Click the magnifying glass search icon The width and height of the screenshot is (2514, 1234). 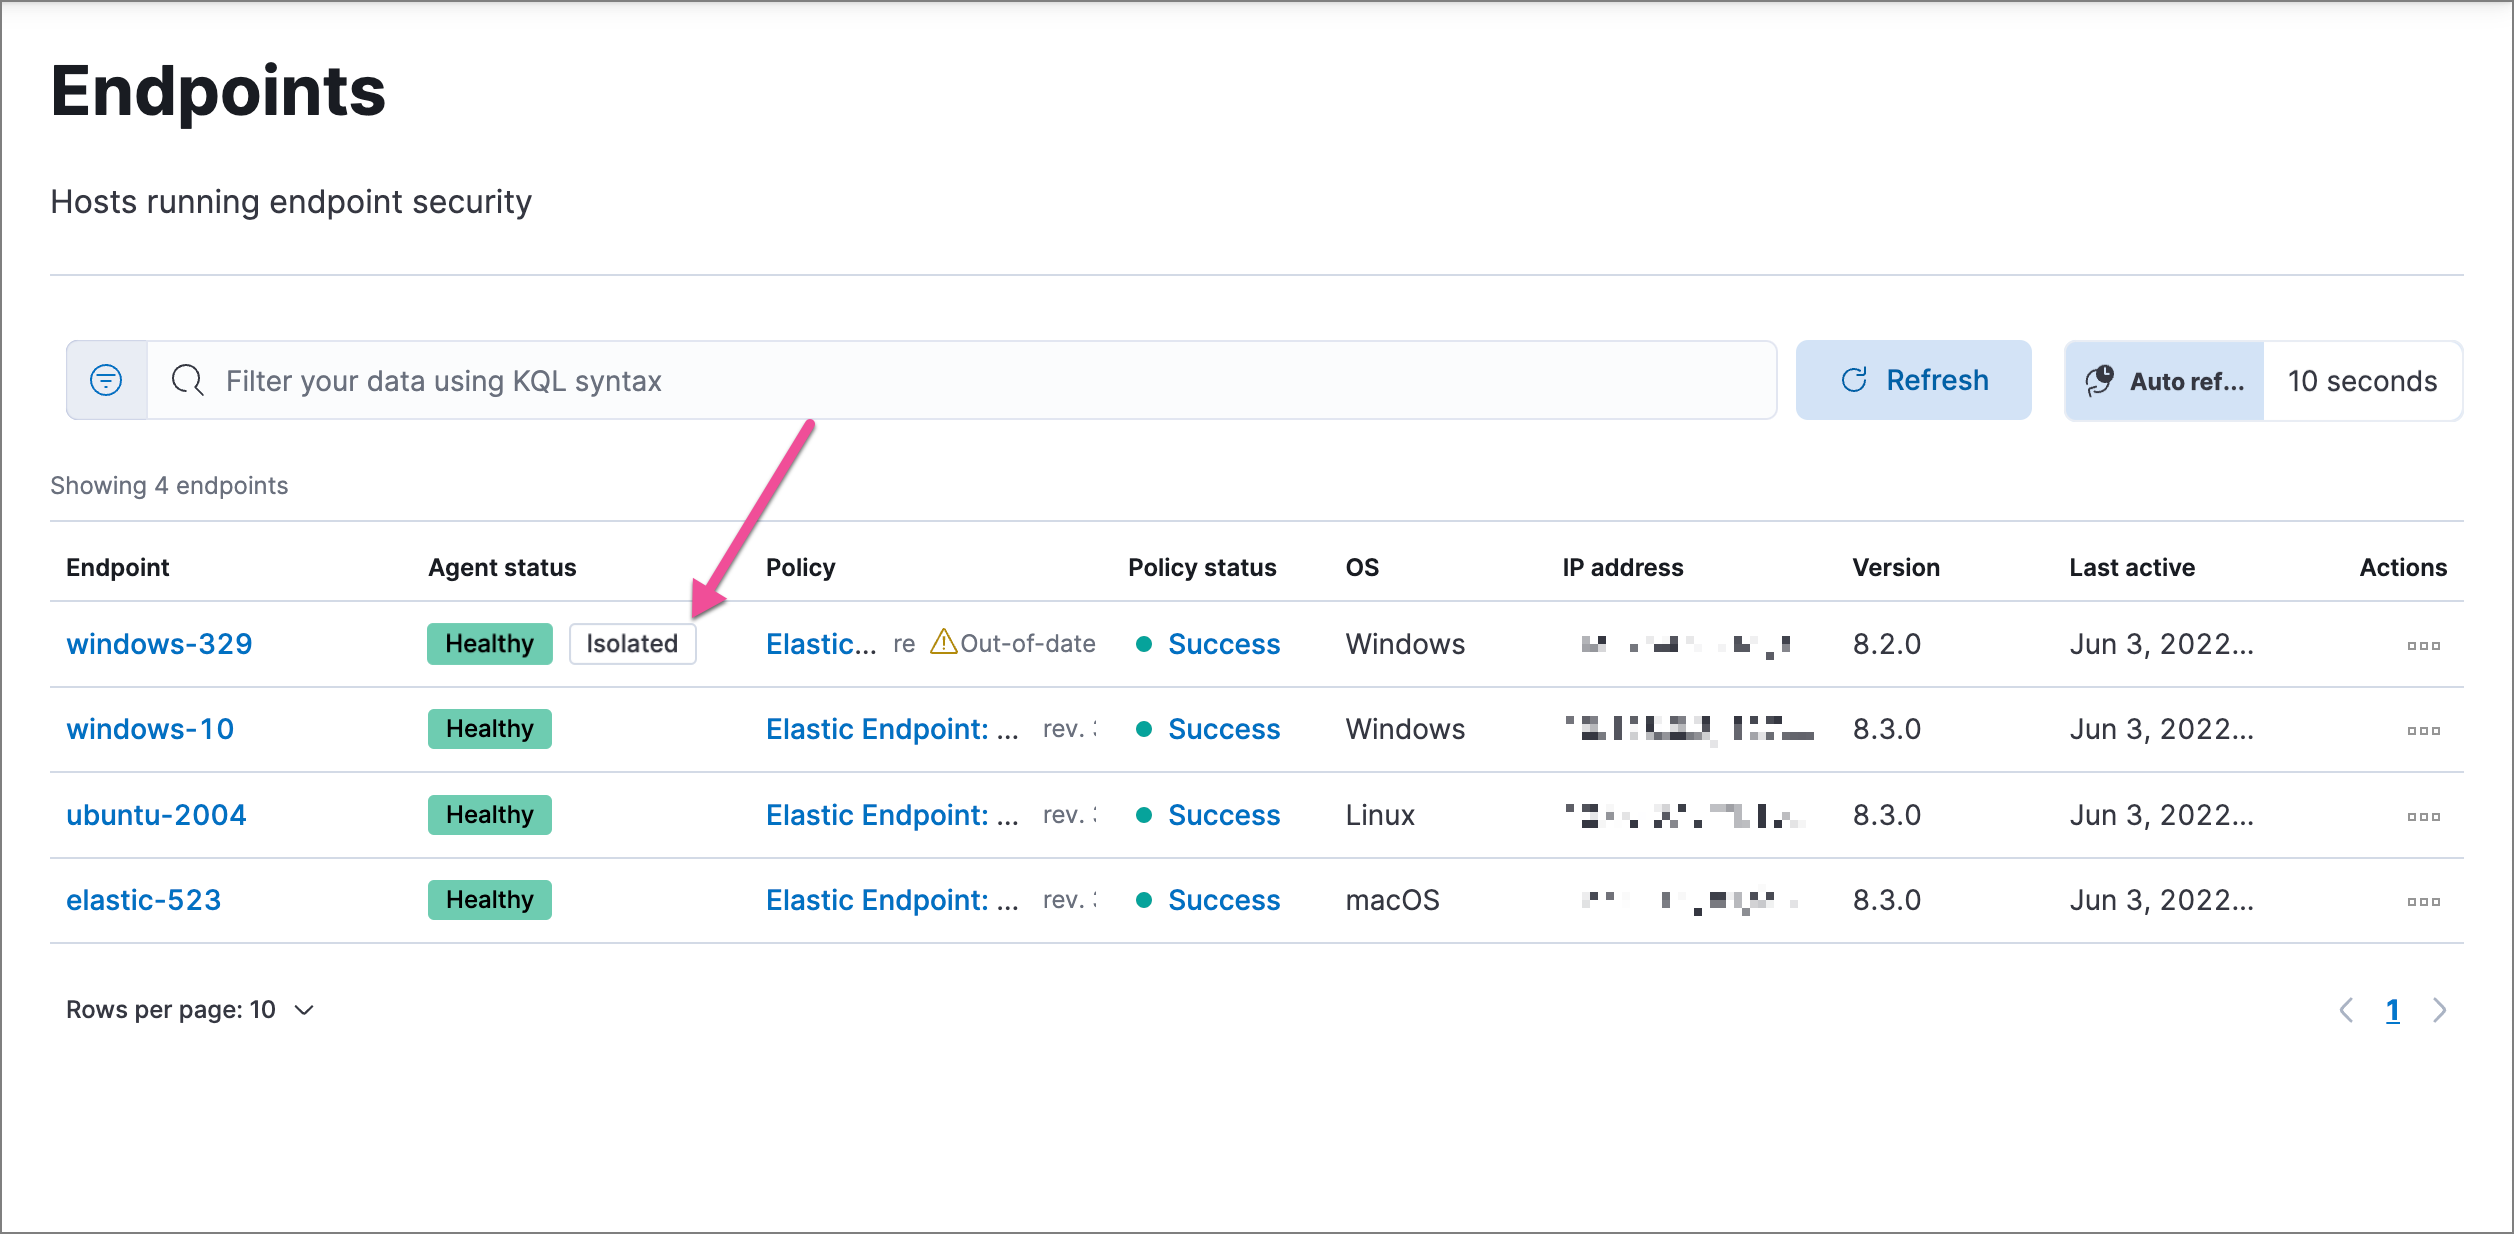(x=186, y=380)
